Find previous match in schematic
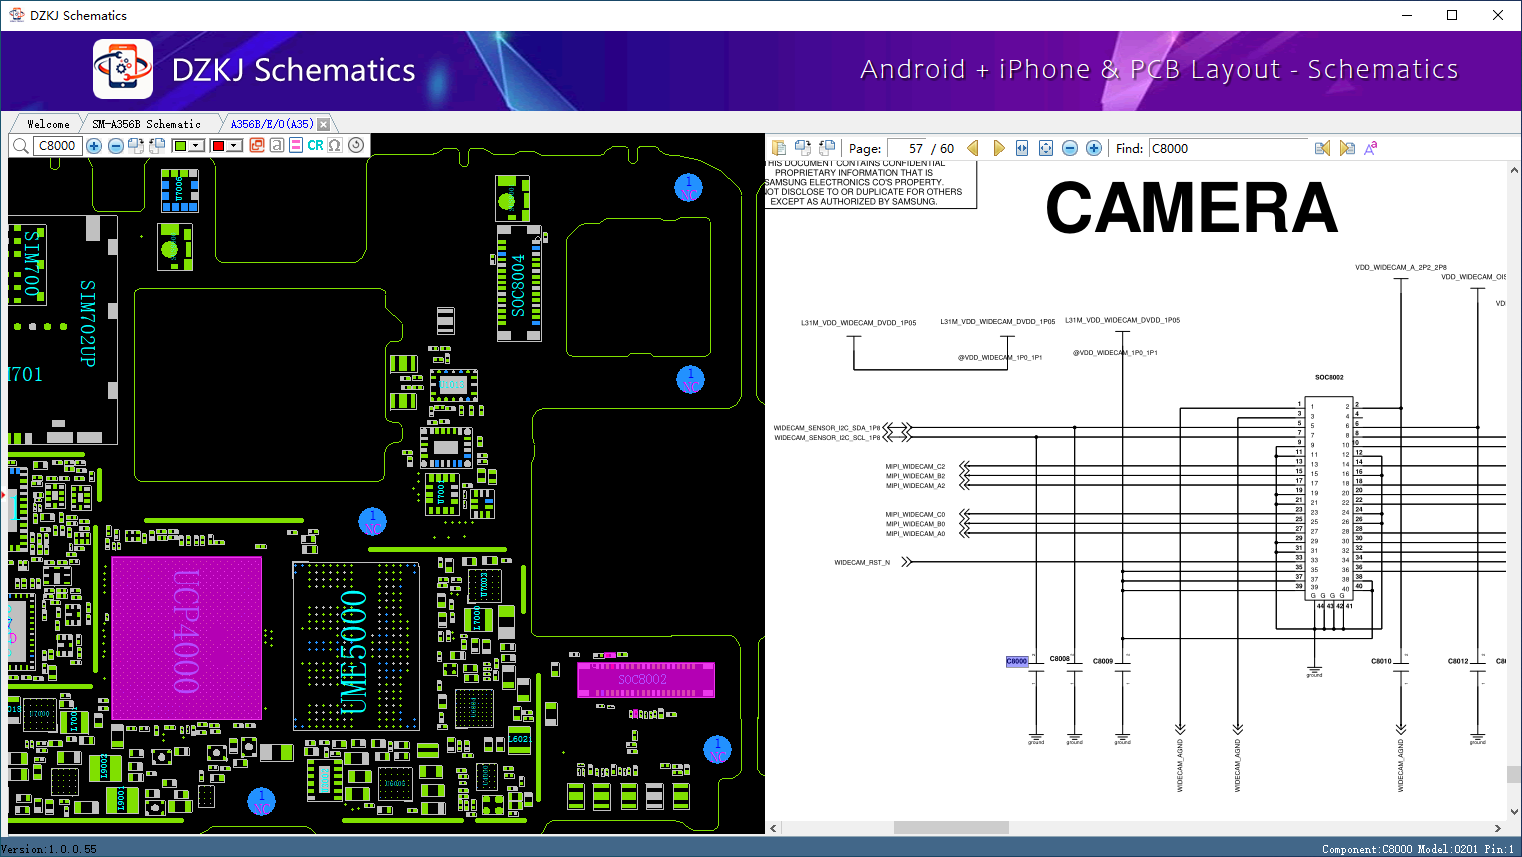 coord(1322,148)
